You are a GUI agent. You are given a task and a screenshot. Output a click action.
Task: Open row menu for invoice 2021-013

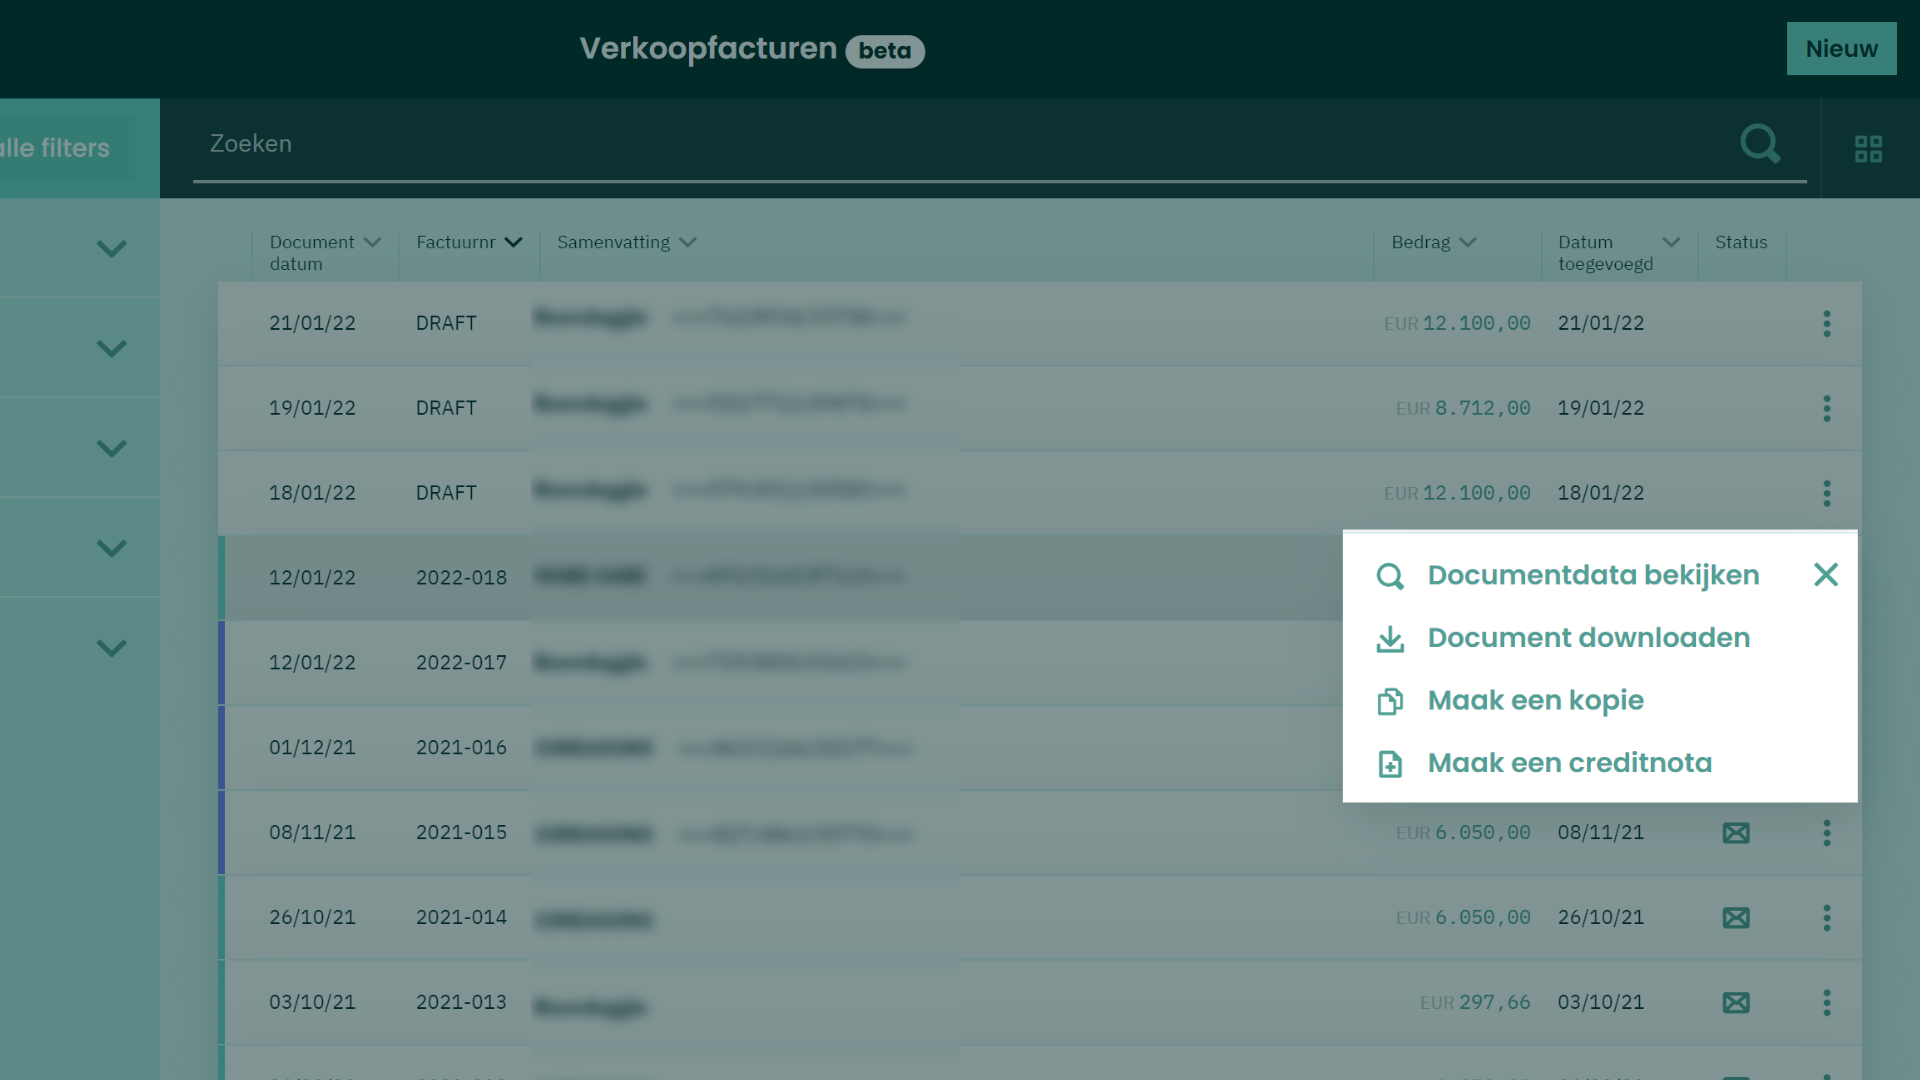click(1826, 1003)
